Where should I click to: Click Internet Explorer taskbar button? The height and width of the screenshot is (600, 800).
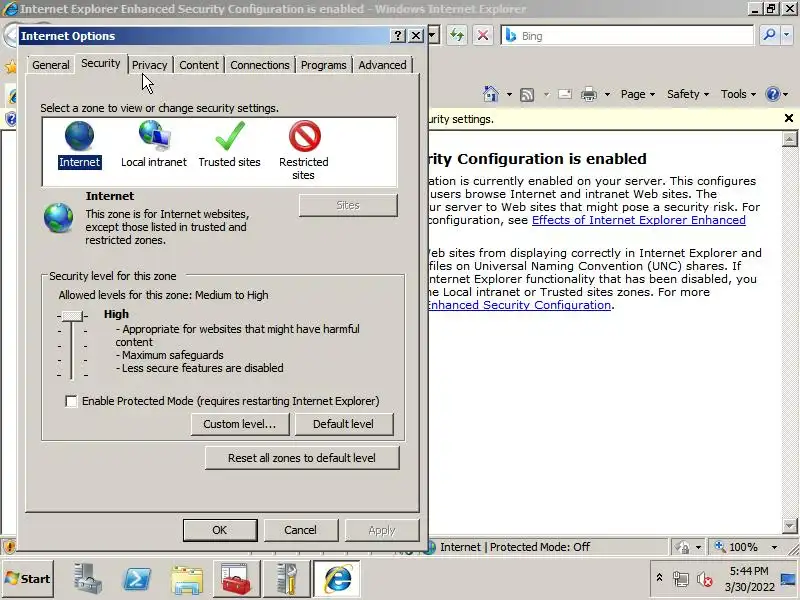click(x=337, y=579)
